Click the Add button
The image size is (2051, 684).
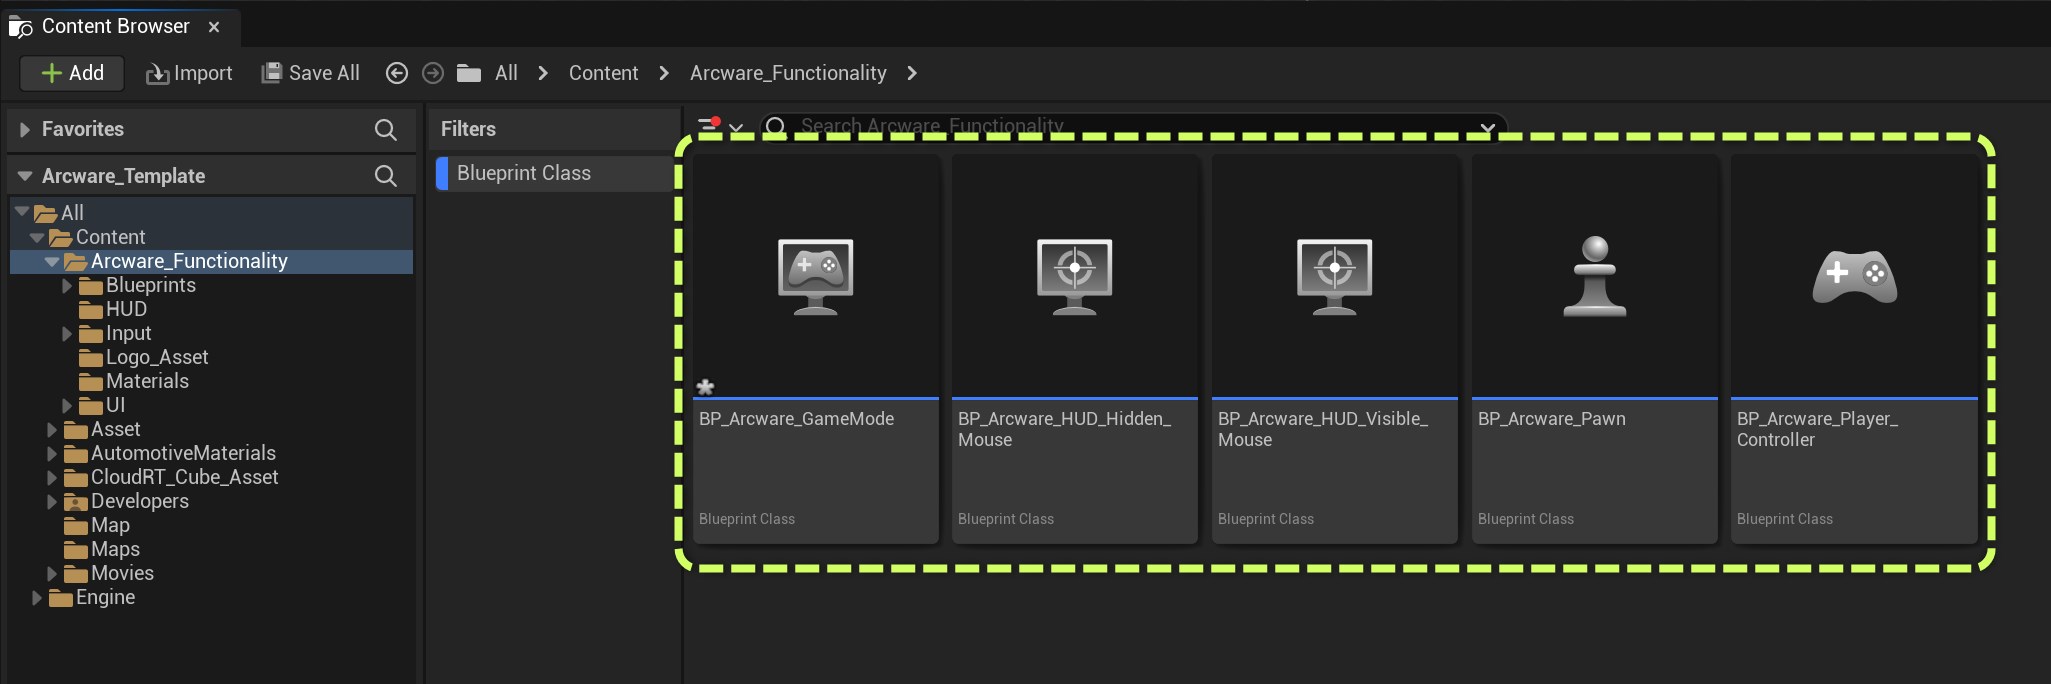click(72, 73)
